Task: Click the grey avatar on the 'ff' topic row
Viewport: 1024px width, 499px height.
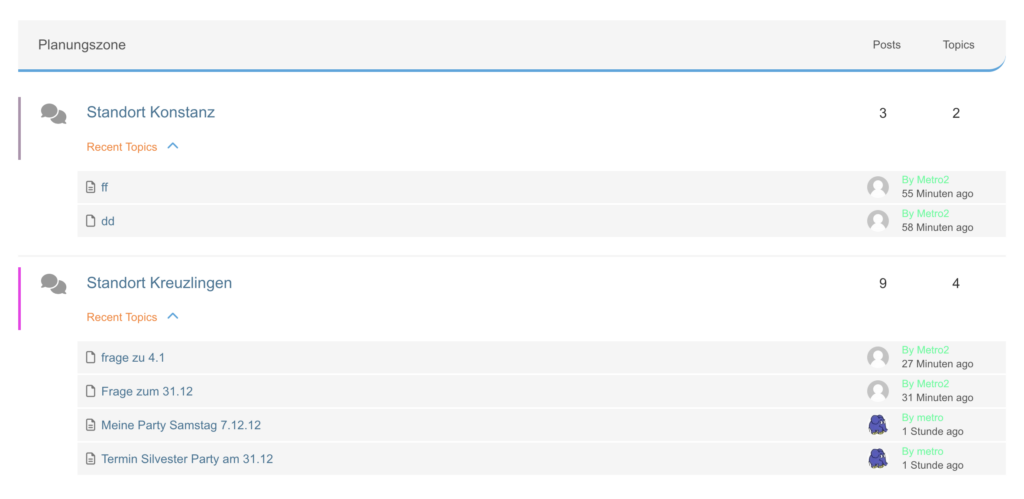Action: [x=878, y=187]
